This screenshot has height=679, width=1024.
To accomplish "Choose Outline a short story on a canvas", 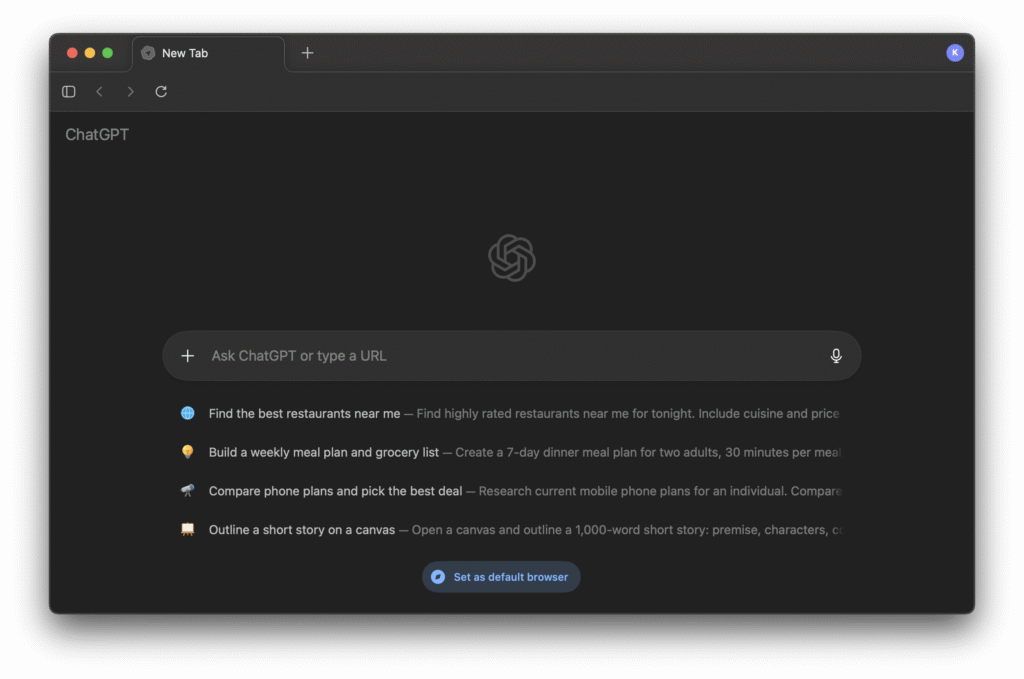I will 302,530.
